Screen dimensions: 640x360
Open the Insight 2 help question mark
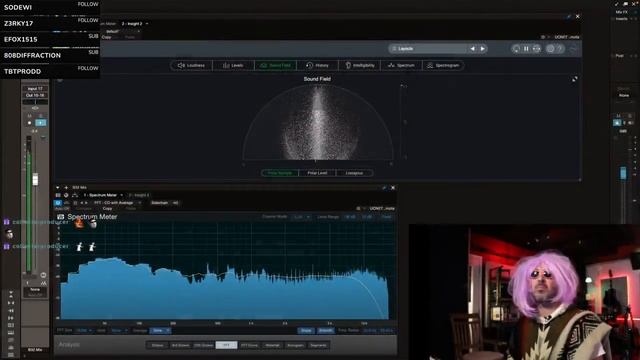(x=560, y=49)
